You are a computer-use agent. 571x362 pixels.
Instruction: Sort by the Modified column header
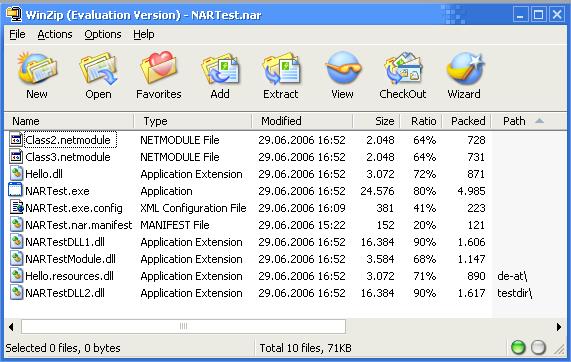pyautogui.click(x=302, y=121)
